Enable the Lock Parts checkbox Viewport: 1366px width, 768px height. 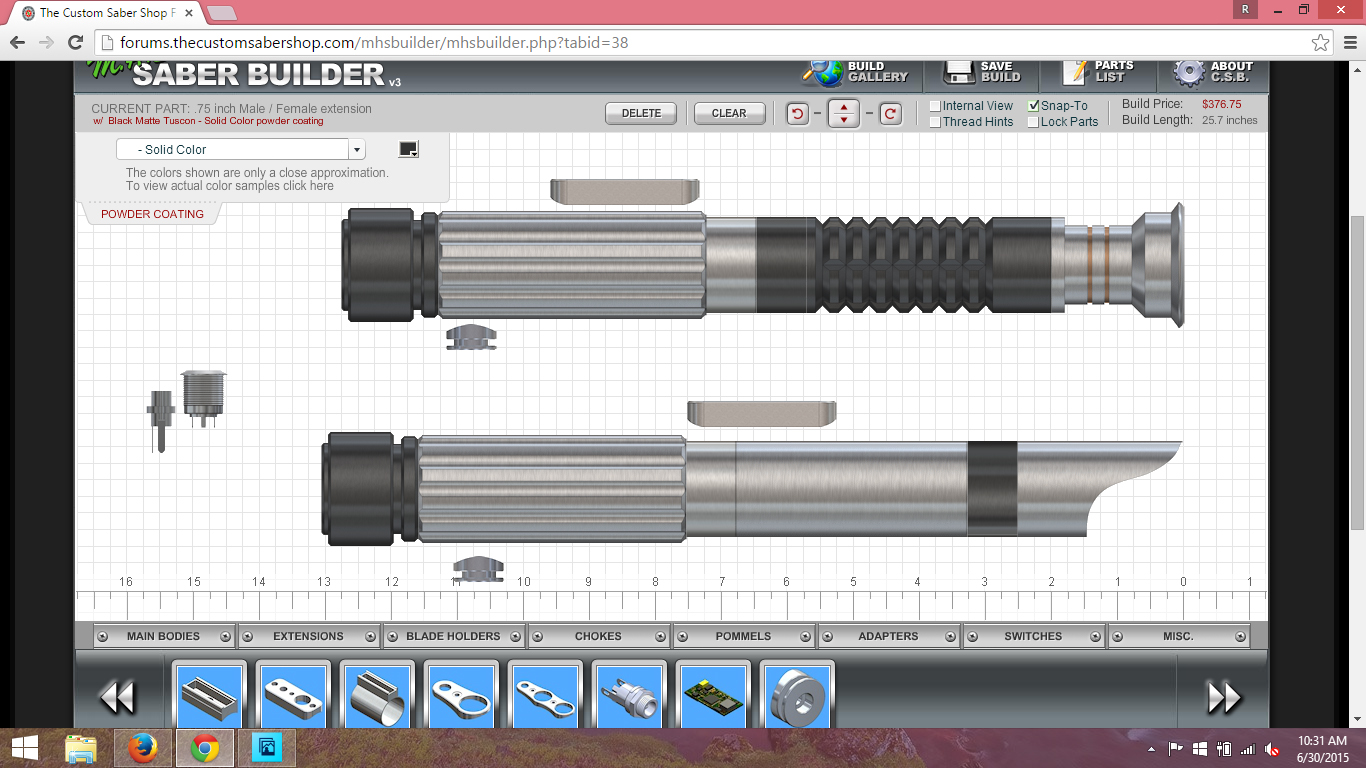(1034, 122)
